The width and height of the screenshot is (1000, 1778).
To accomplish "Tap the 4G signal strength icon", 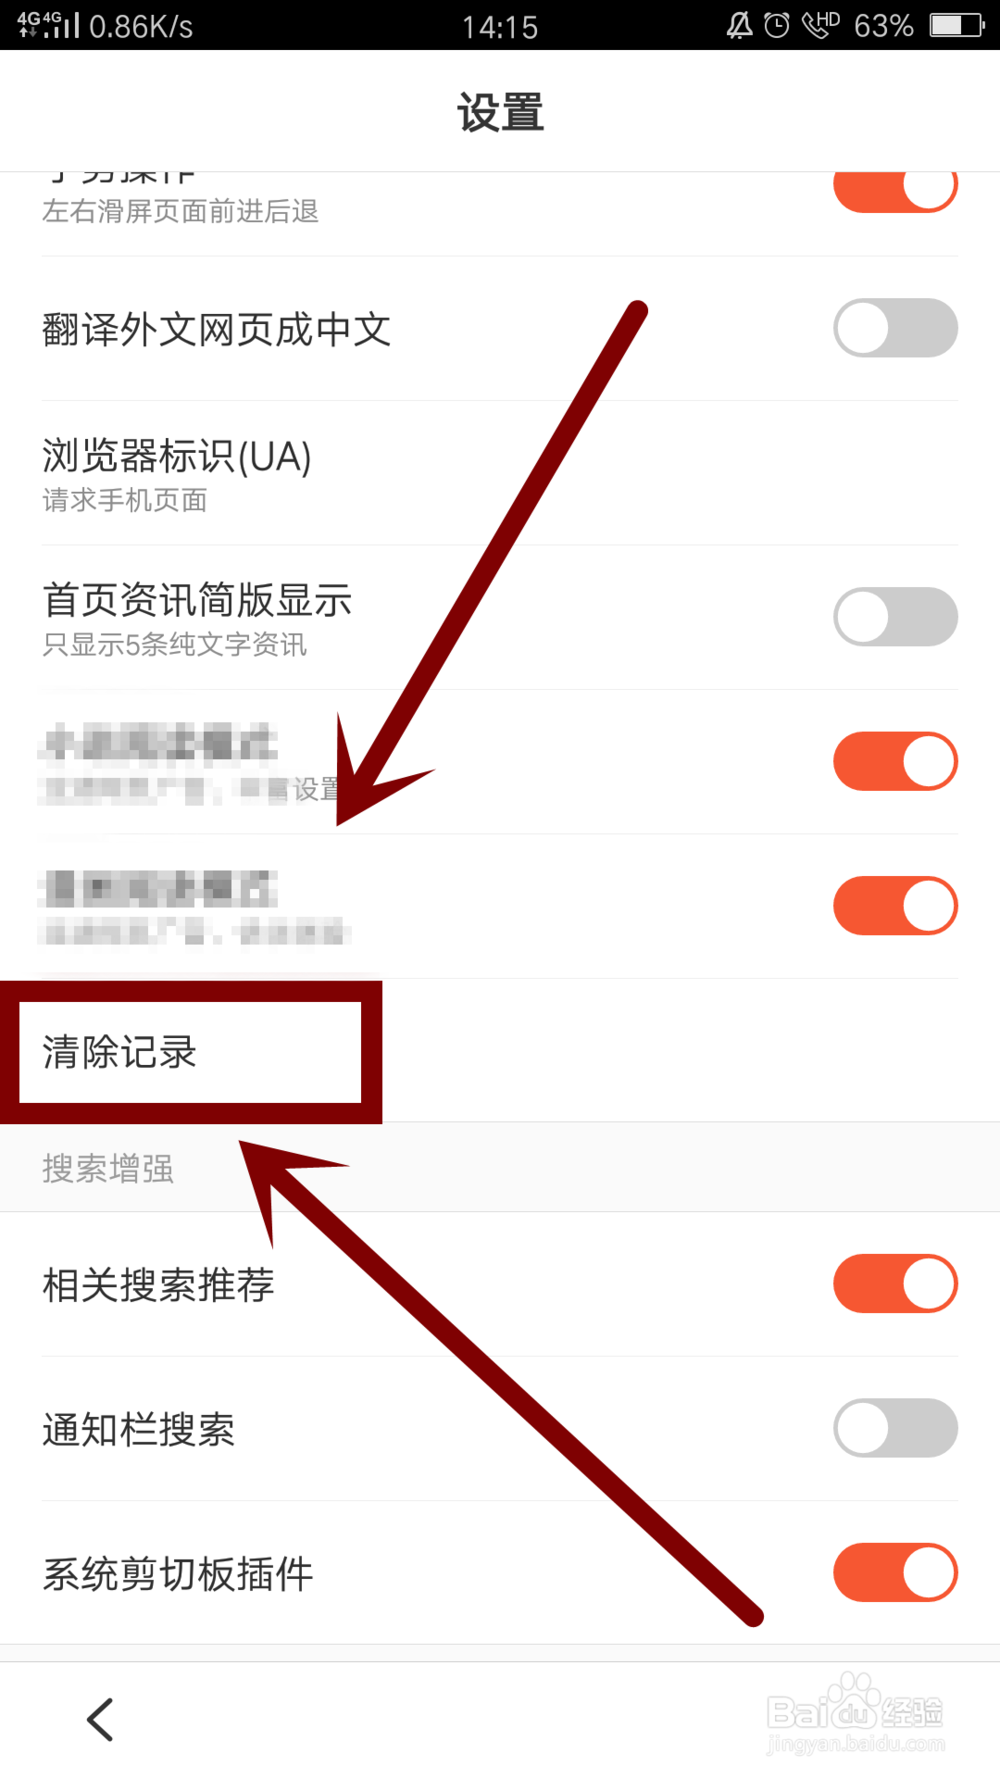I will (x=48, y=25).
